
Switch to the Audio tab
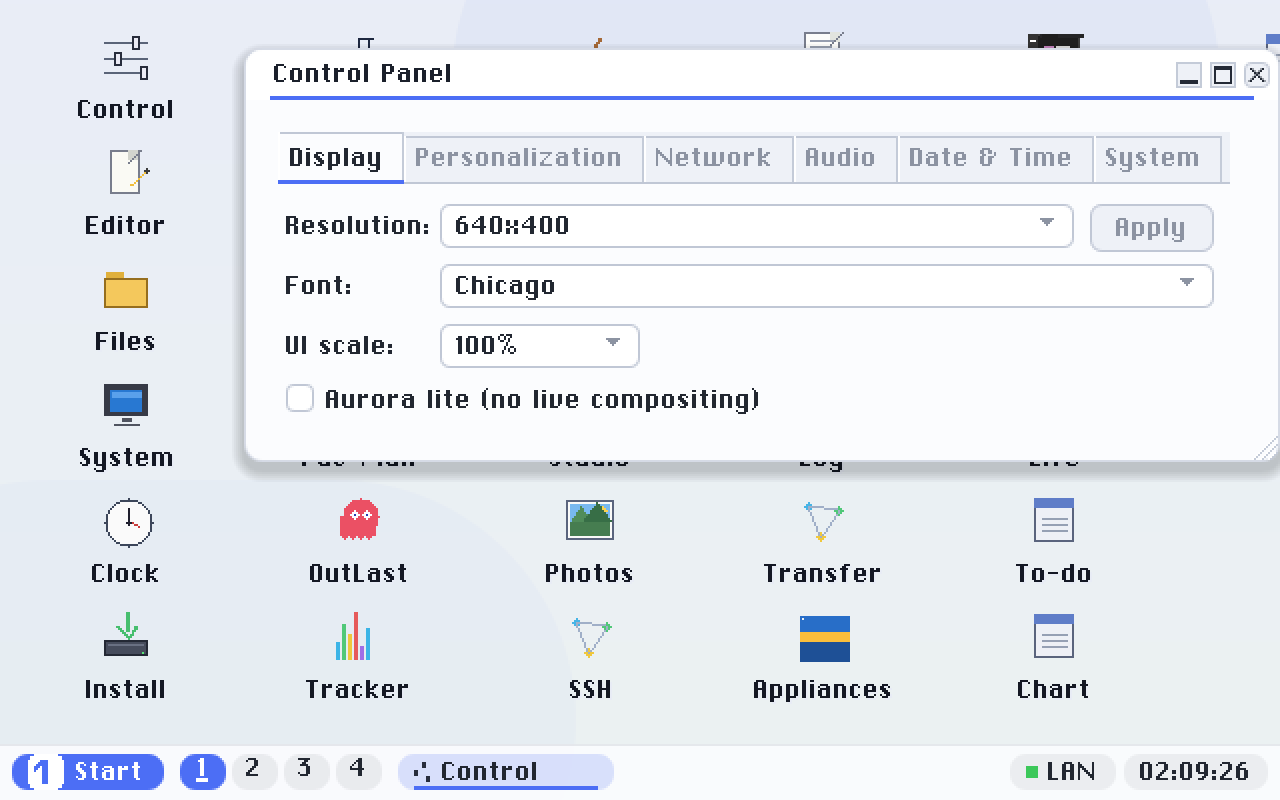[845, 158]
